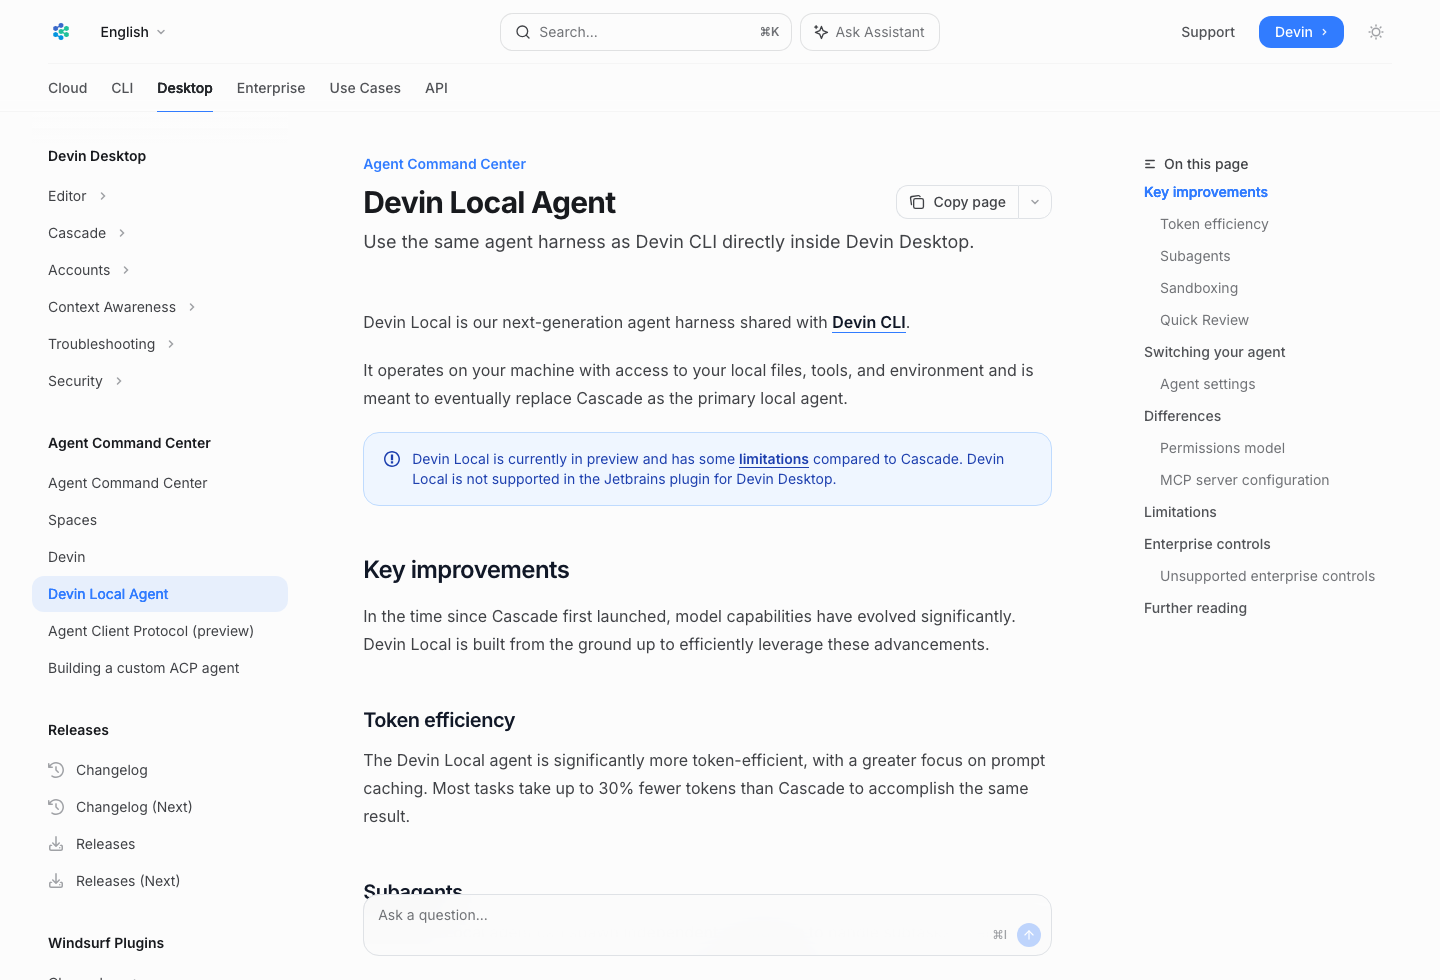The image size is (1440, 980).
Task: Open the API tab
Action: pos(436,88)
